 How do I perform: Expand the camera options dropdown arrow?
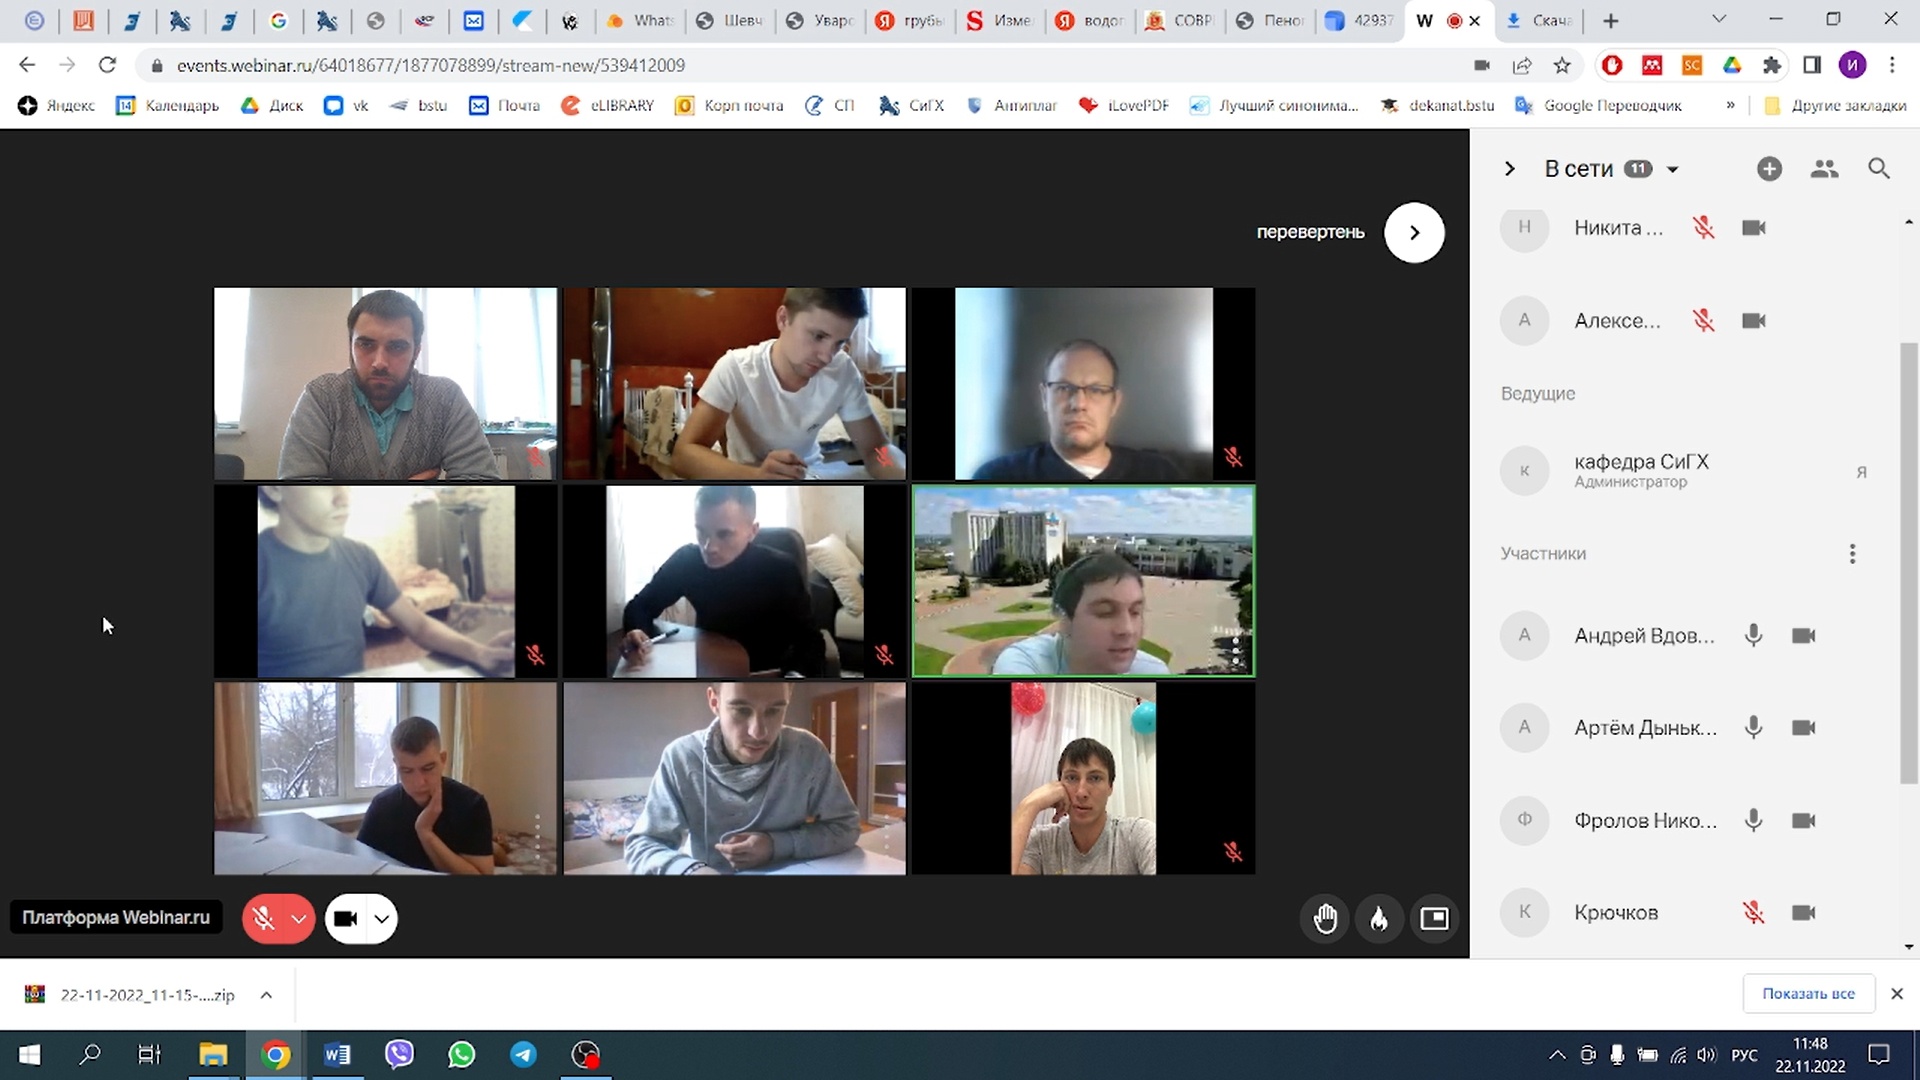382,918
